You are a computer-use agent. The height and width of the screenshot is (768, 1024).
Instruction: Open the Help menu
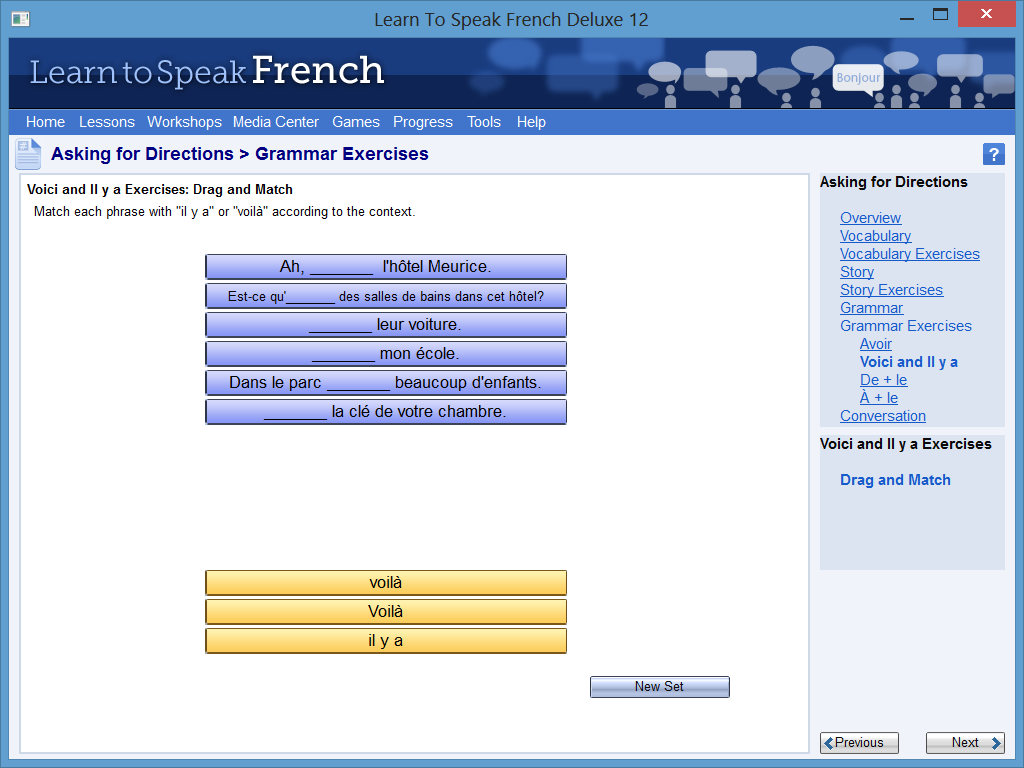[x=531, y=122]
